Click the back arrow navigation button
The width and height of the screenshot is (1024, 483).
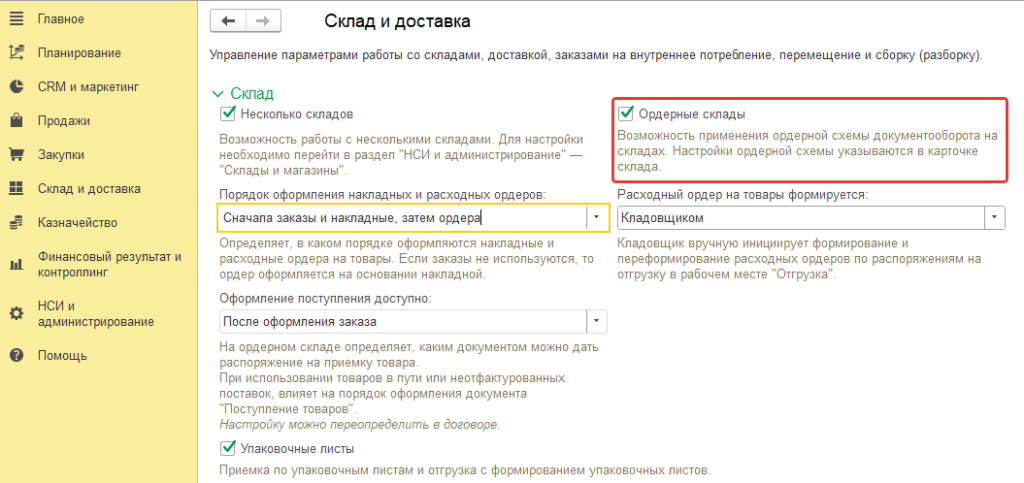(x=229, y=21)
